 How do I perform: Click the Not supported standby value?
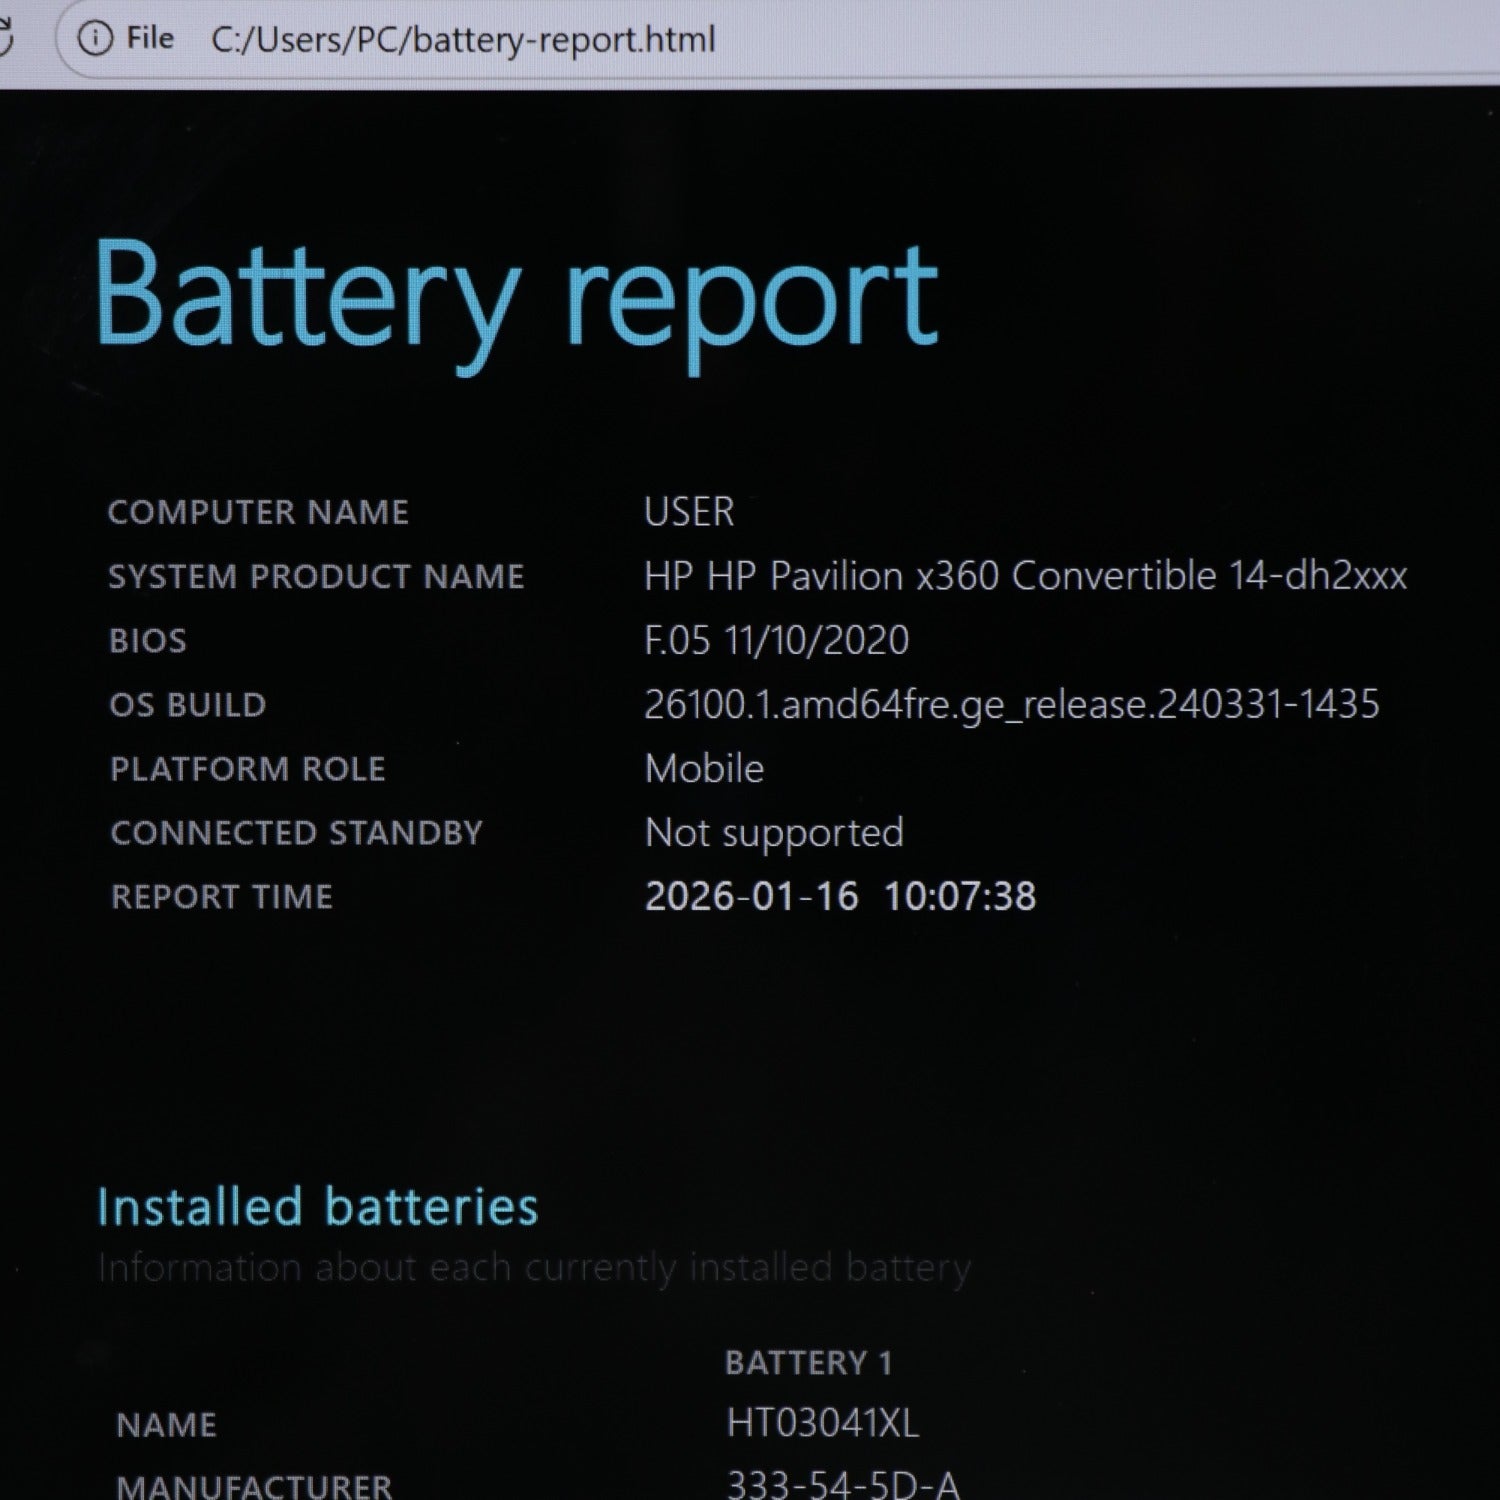[774, 833]
